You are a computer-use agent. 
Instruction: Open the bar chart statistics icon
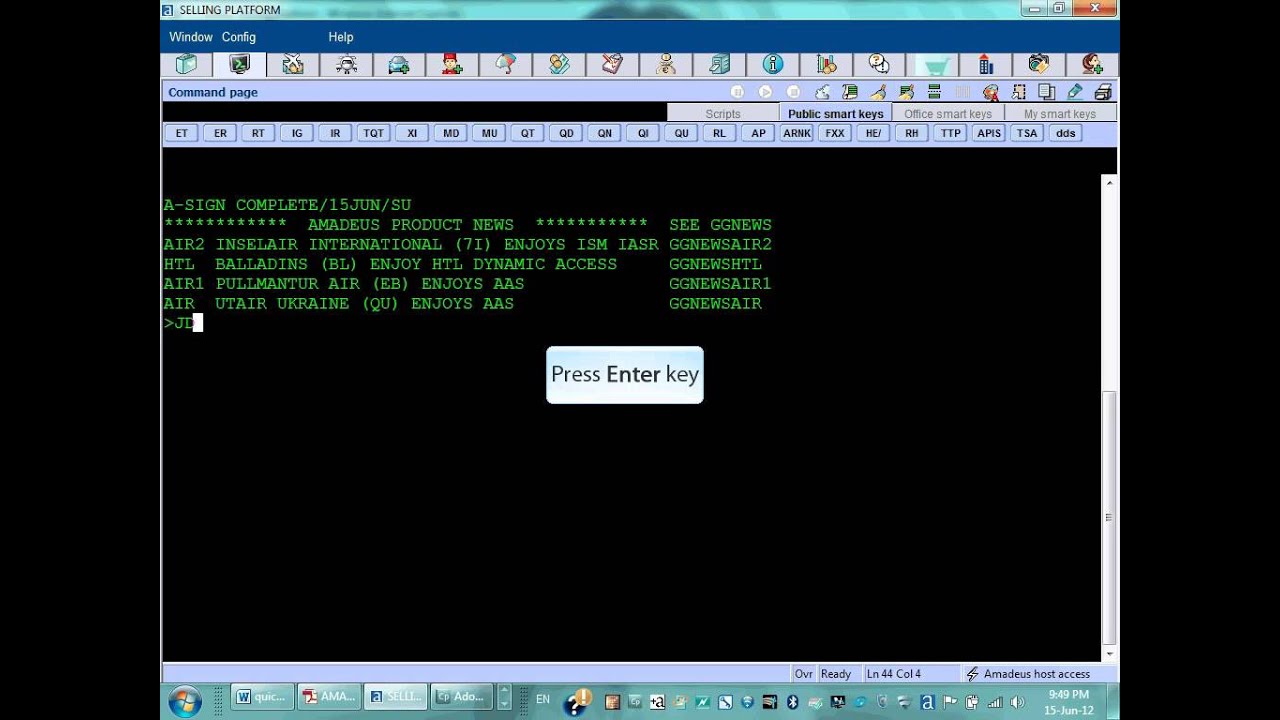(x=826, y=65)
